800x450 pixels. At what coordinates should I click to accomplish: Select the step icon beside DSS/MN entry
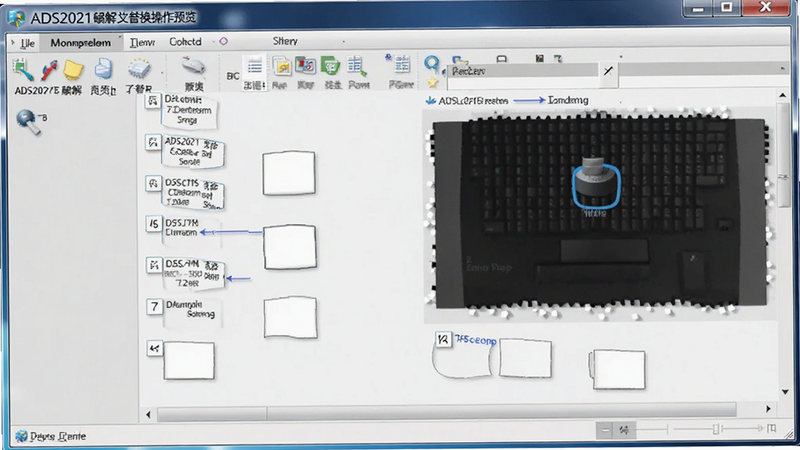[153, 265]
